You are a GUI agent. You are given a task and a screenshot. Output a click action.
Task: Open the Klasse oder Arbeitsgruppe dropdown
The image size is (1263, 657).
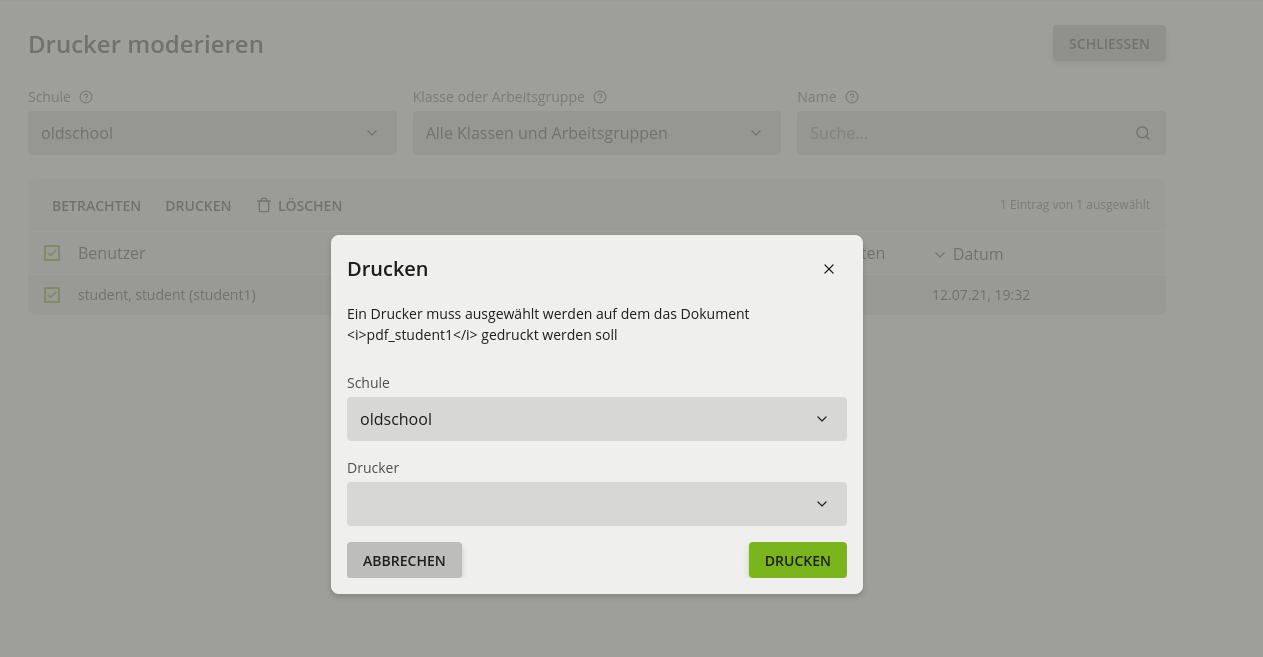[x=596, y=133]
